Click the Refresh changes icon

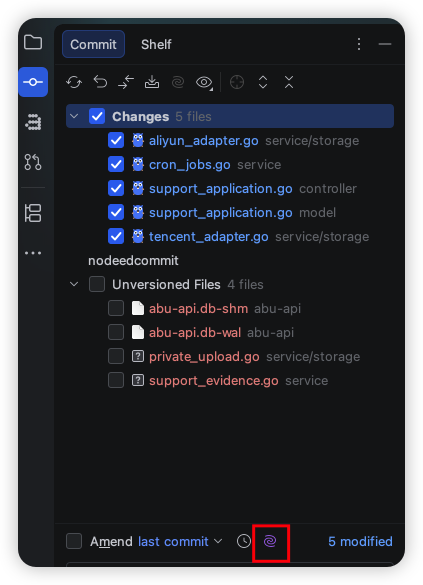pos(74,82)
